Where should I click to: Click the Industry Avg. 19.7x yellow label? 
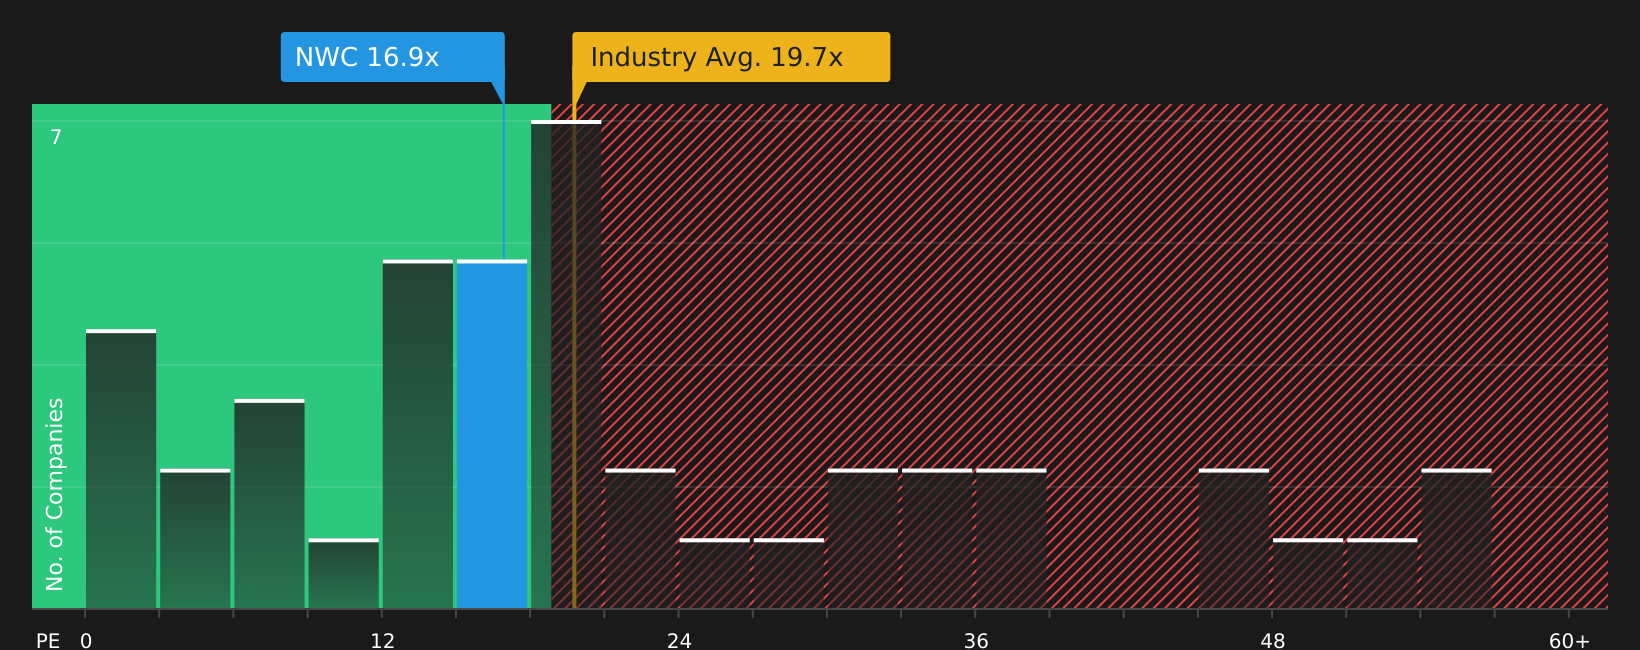click(731, 57)
